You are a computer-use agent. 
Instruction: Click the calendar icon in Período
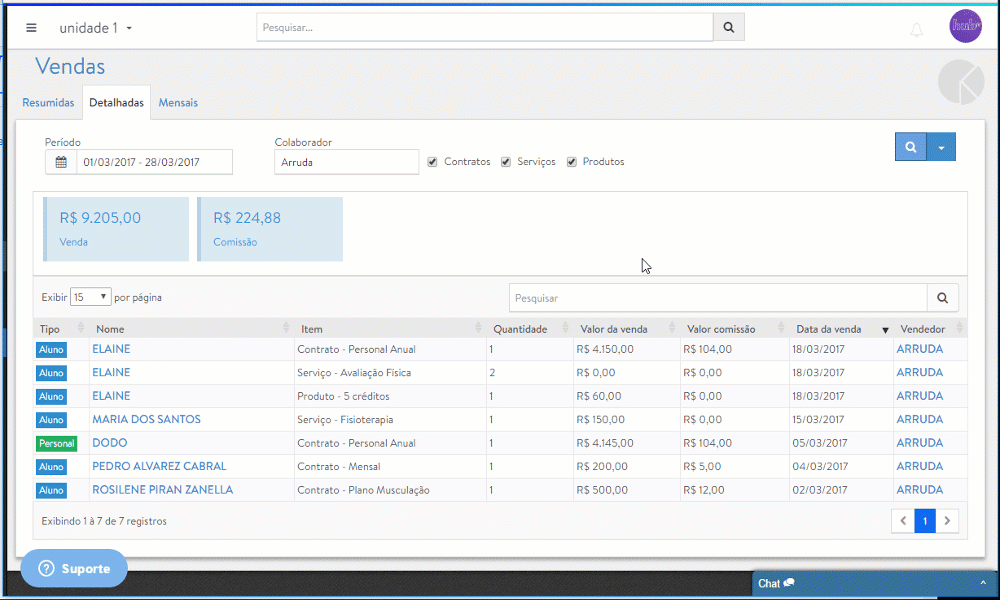[x=61, y=162]
